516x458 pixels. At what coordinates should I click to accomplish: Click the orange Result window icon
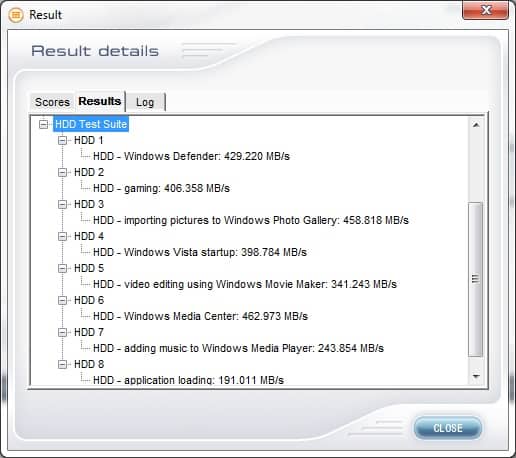tap(16, 15)
